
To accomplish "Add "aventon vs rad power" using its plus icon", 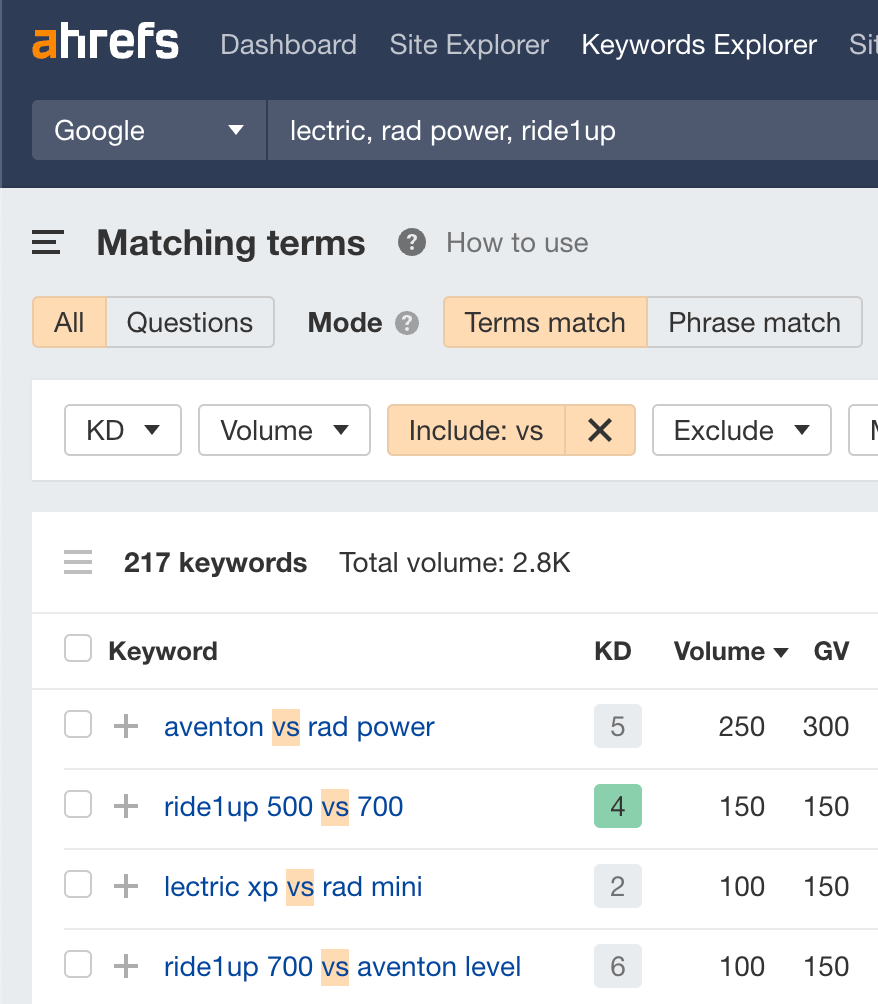I will click(124, 726).
